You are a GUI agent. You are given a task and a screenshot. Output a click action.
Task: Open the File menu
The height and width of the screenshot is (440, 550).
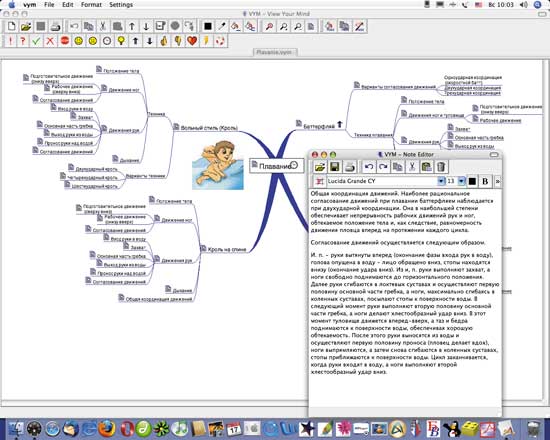(x=49, y=5)
